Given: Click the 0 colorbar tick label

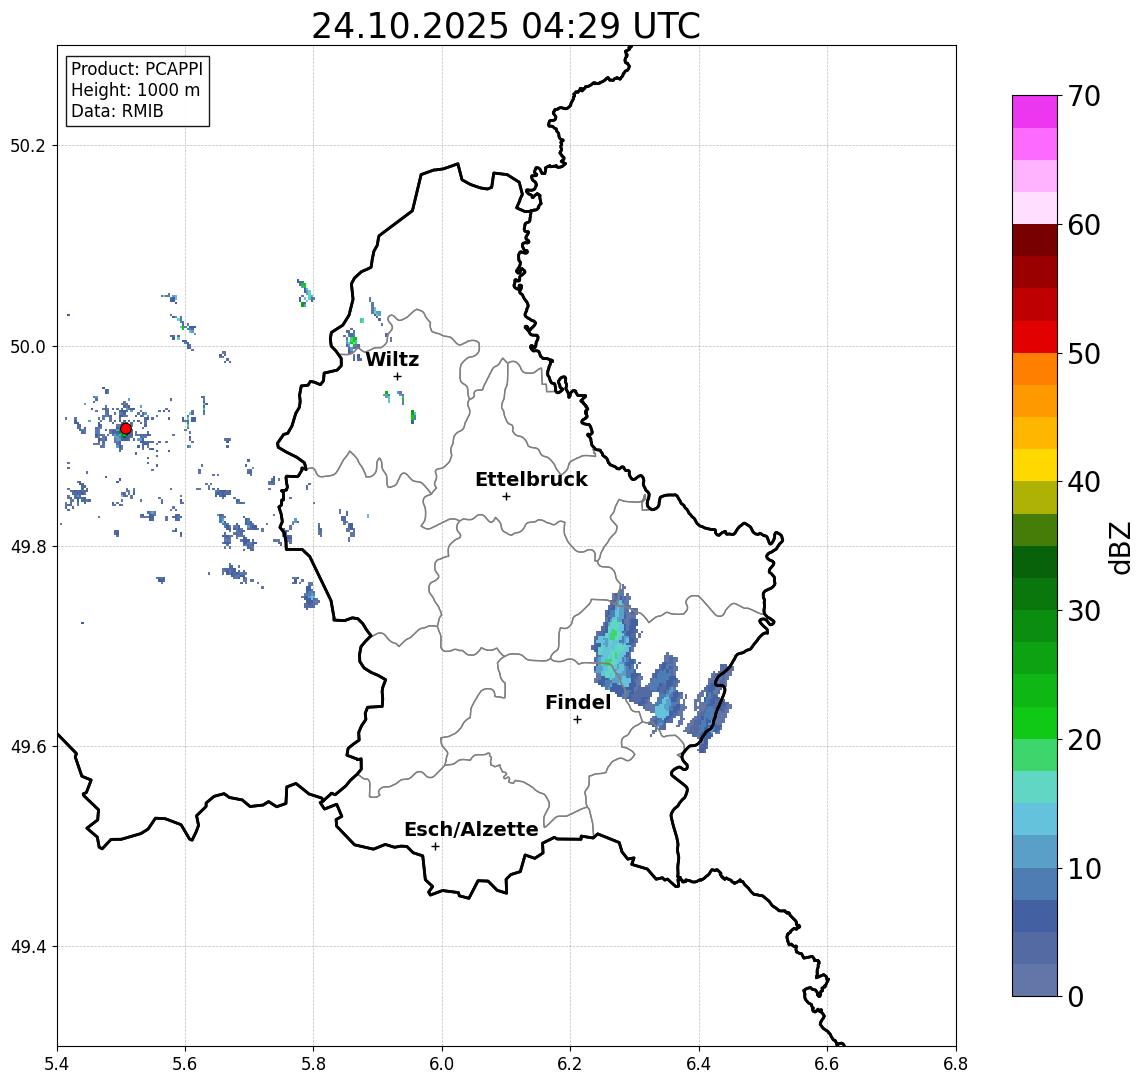Looking at the screenshot, I should click(1076, 996).
